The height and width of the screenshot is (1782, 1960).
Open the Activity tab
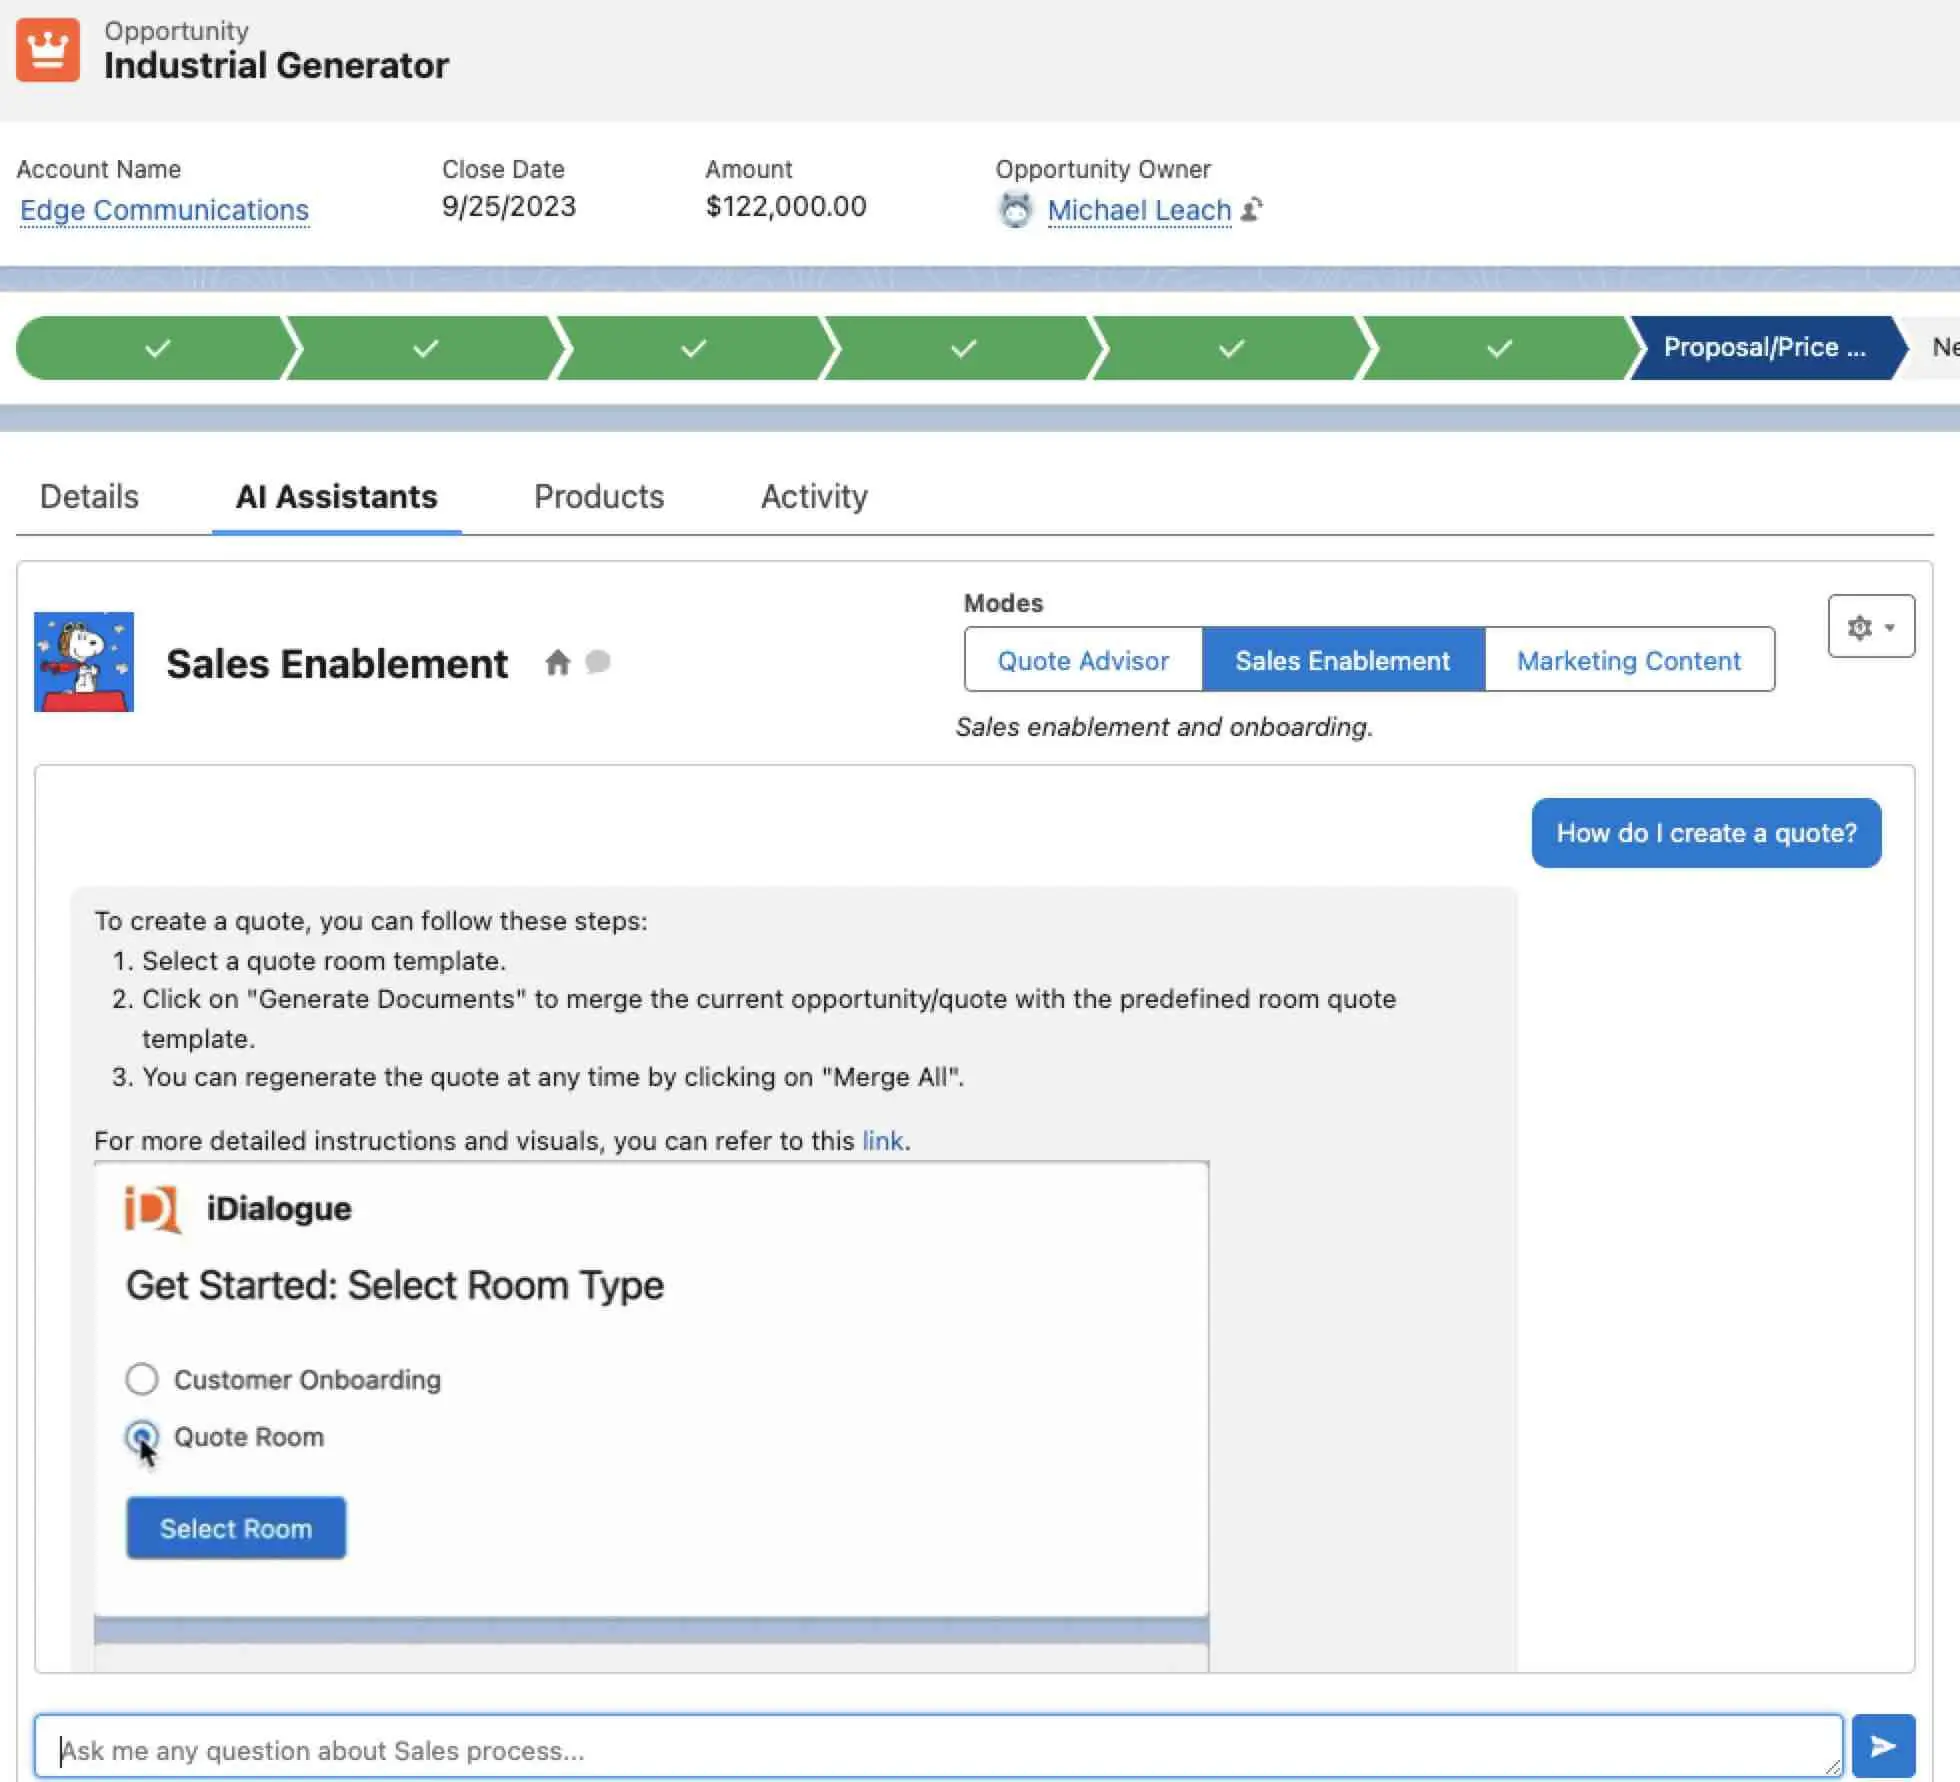[x=815, y=497]
